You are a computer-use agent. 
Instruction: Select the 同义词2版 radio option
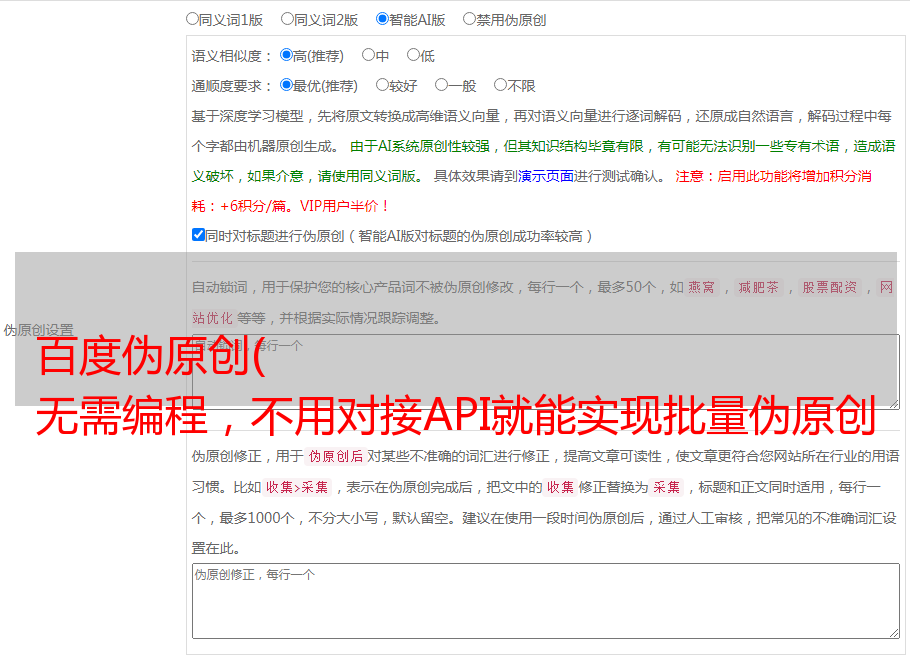point(287,19)
